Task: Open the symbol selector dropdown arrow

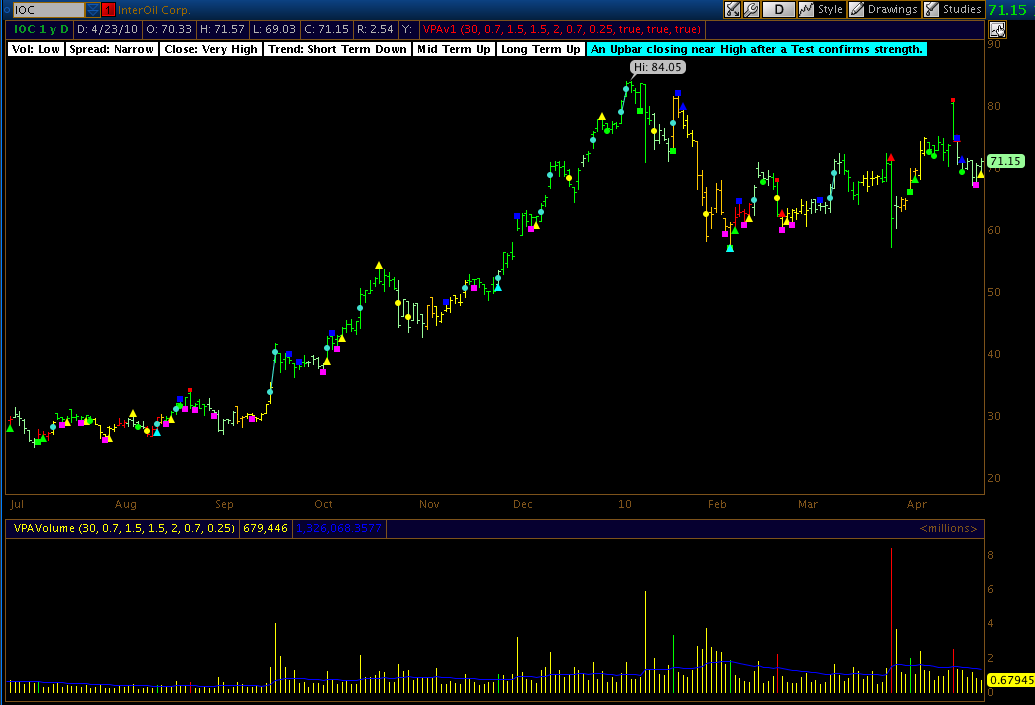Action: click(x=92, y=10)
